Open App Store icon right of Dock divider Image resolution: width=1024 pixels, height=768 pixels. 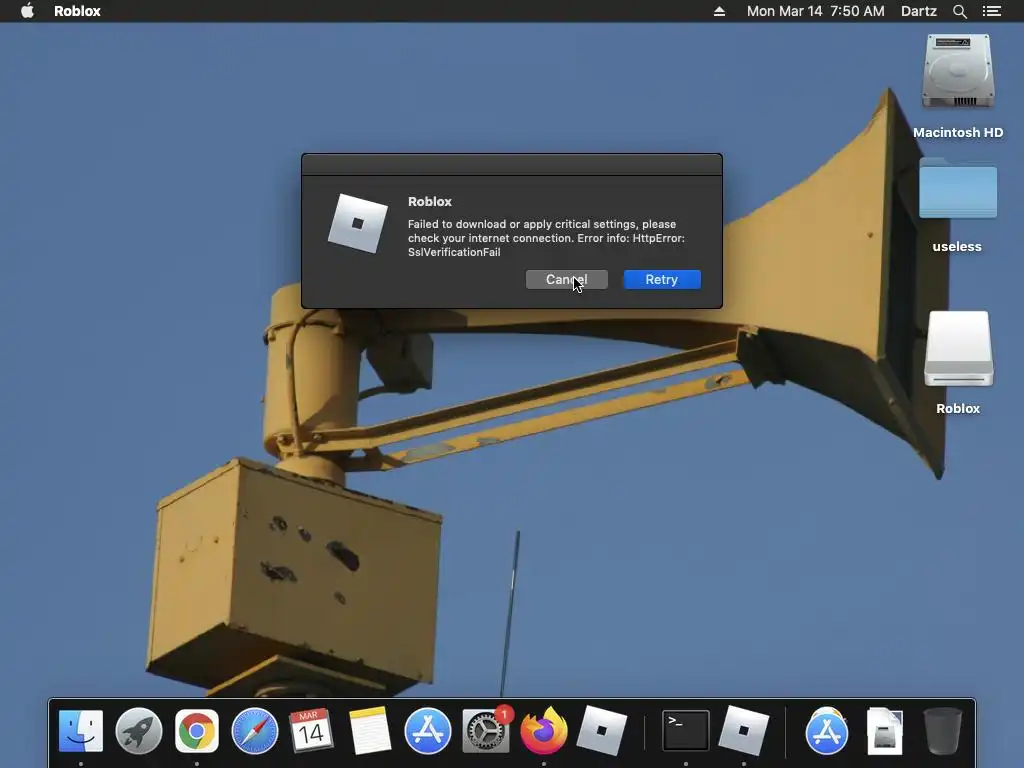[x=827, y=731]
